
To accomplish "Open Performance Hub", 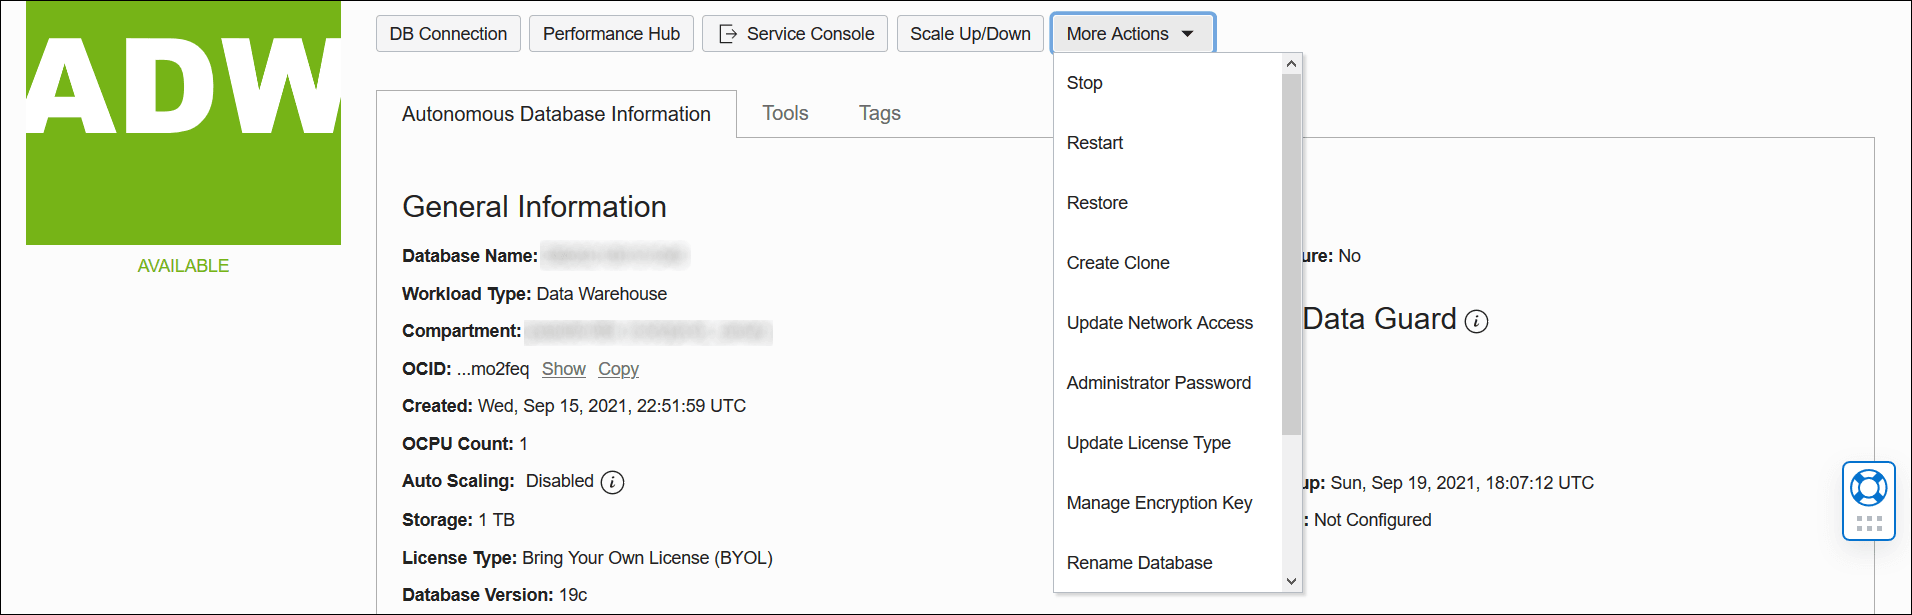I will 611,34.
